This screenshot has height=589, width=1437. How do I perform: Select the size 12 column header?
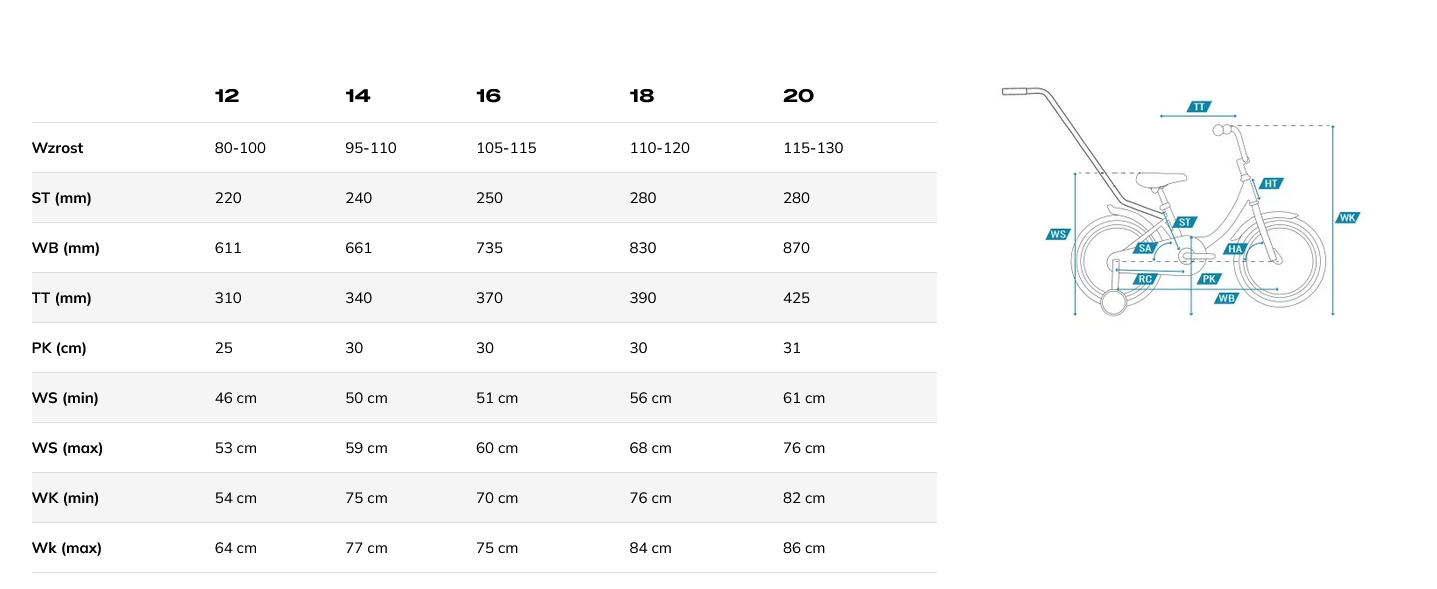(x=227, y=96)
